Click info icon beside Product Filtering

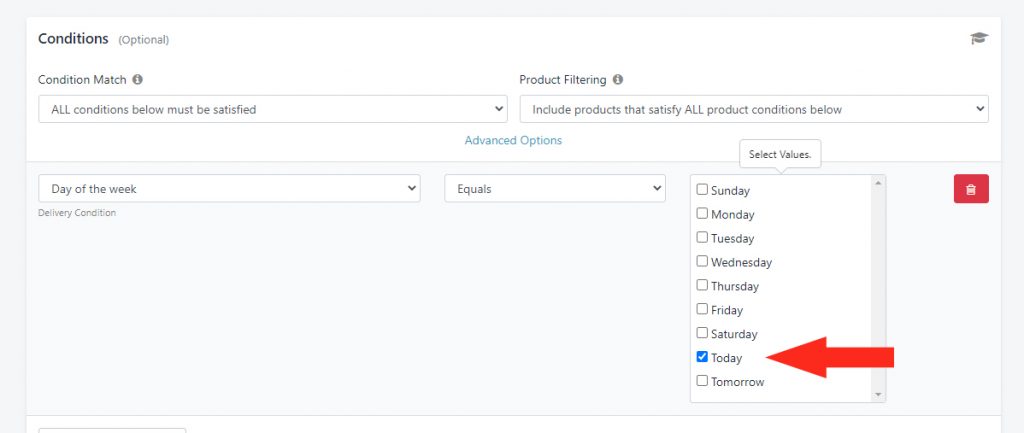(618, 80)
